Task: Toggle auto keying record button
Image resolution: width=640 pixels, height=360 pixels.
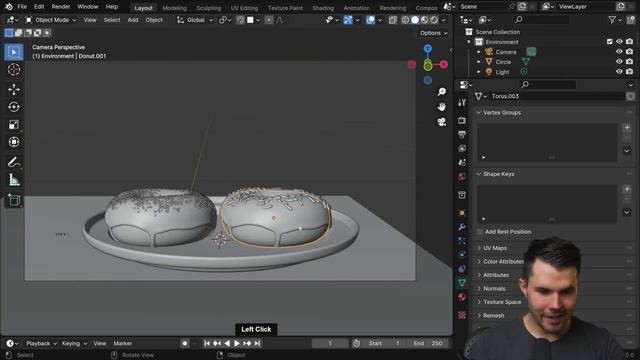Action: coord(185,344)
